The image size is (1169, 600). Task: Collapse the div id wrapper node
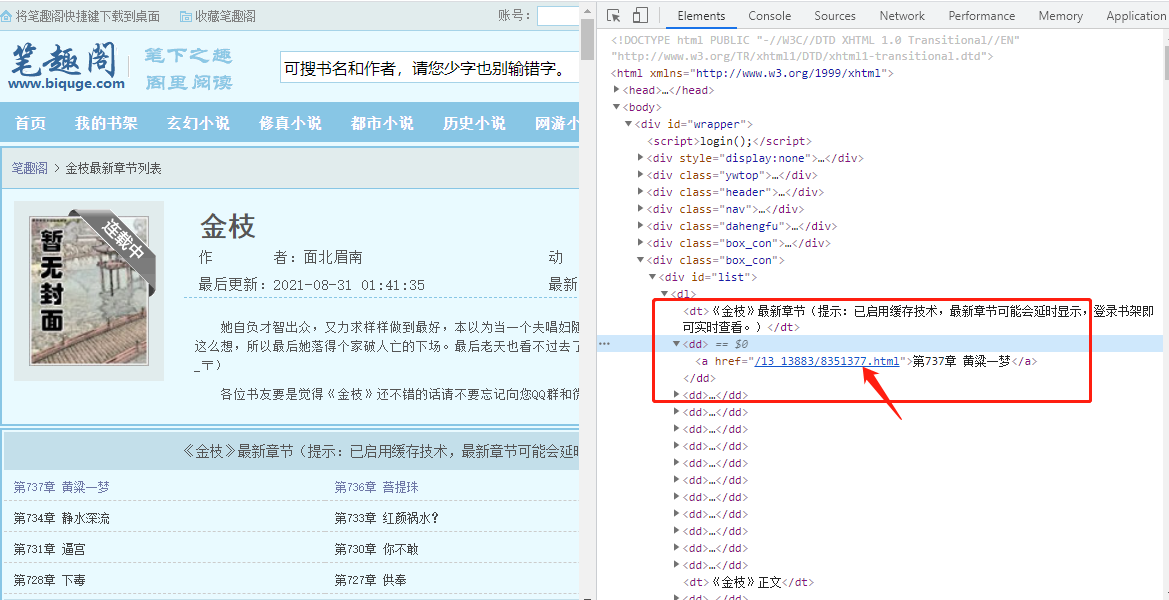coord(628,124)
